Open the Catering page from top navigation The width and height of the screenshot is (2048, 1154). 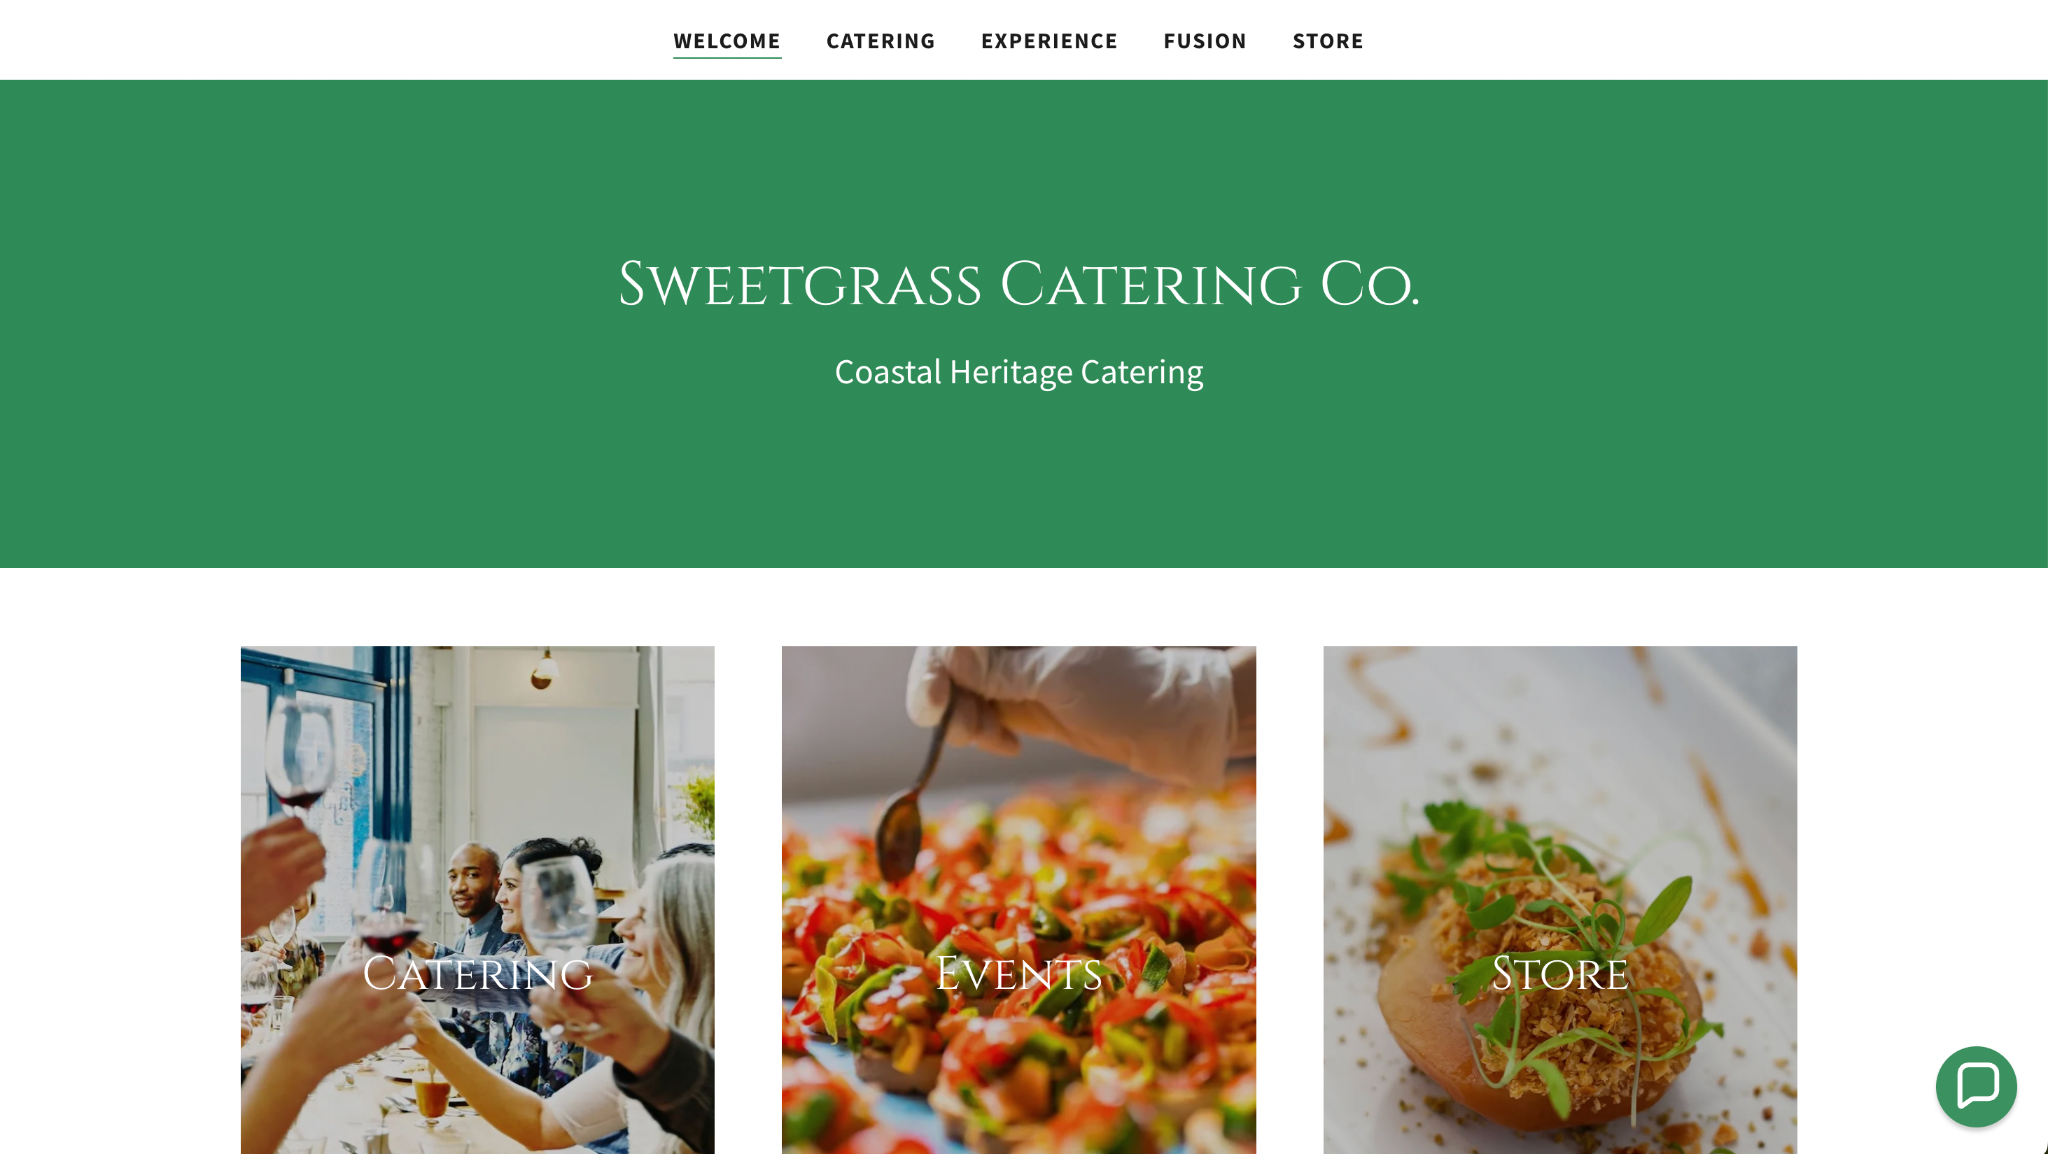881,41
